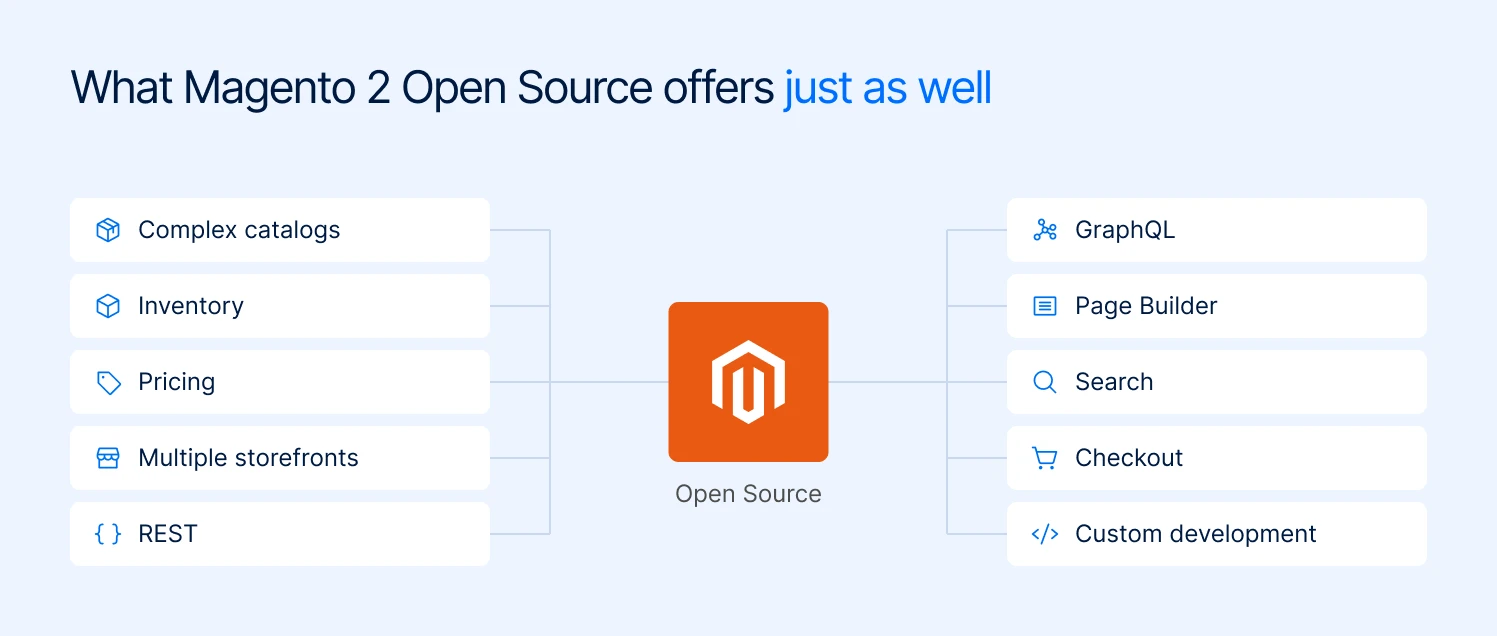Screen dimensions: 1497x636
Task: Select the "Page Builder" label
Action: pos(1146,306)
